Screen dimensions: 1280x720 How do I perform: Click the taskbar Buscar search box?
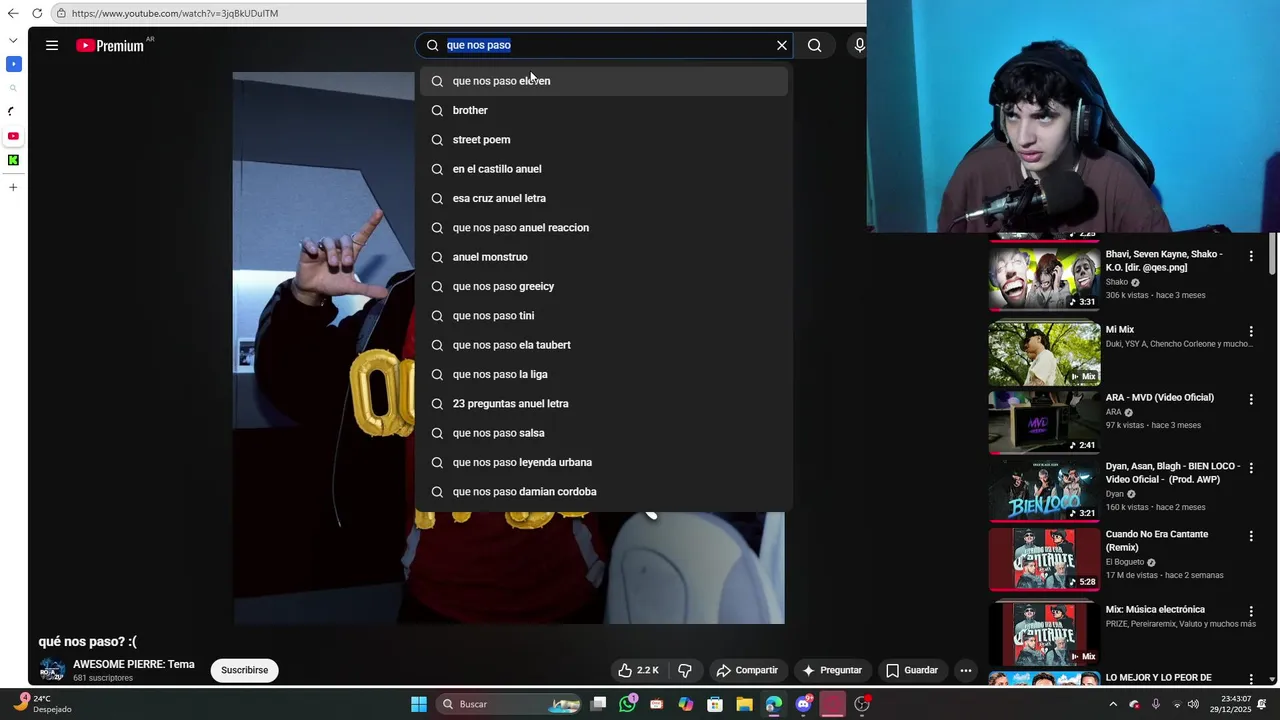(510, 704)
